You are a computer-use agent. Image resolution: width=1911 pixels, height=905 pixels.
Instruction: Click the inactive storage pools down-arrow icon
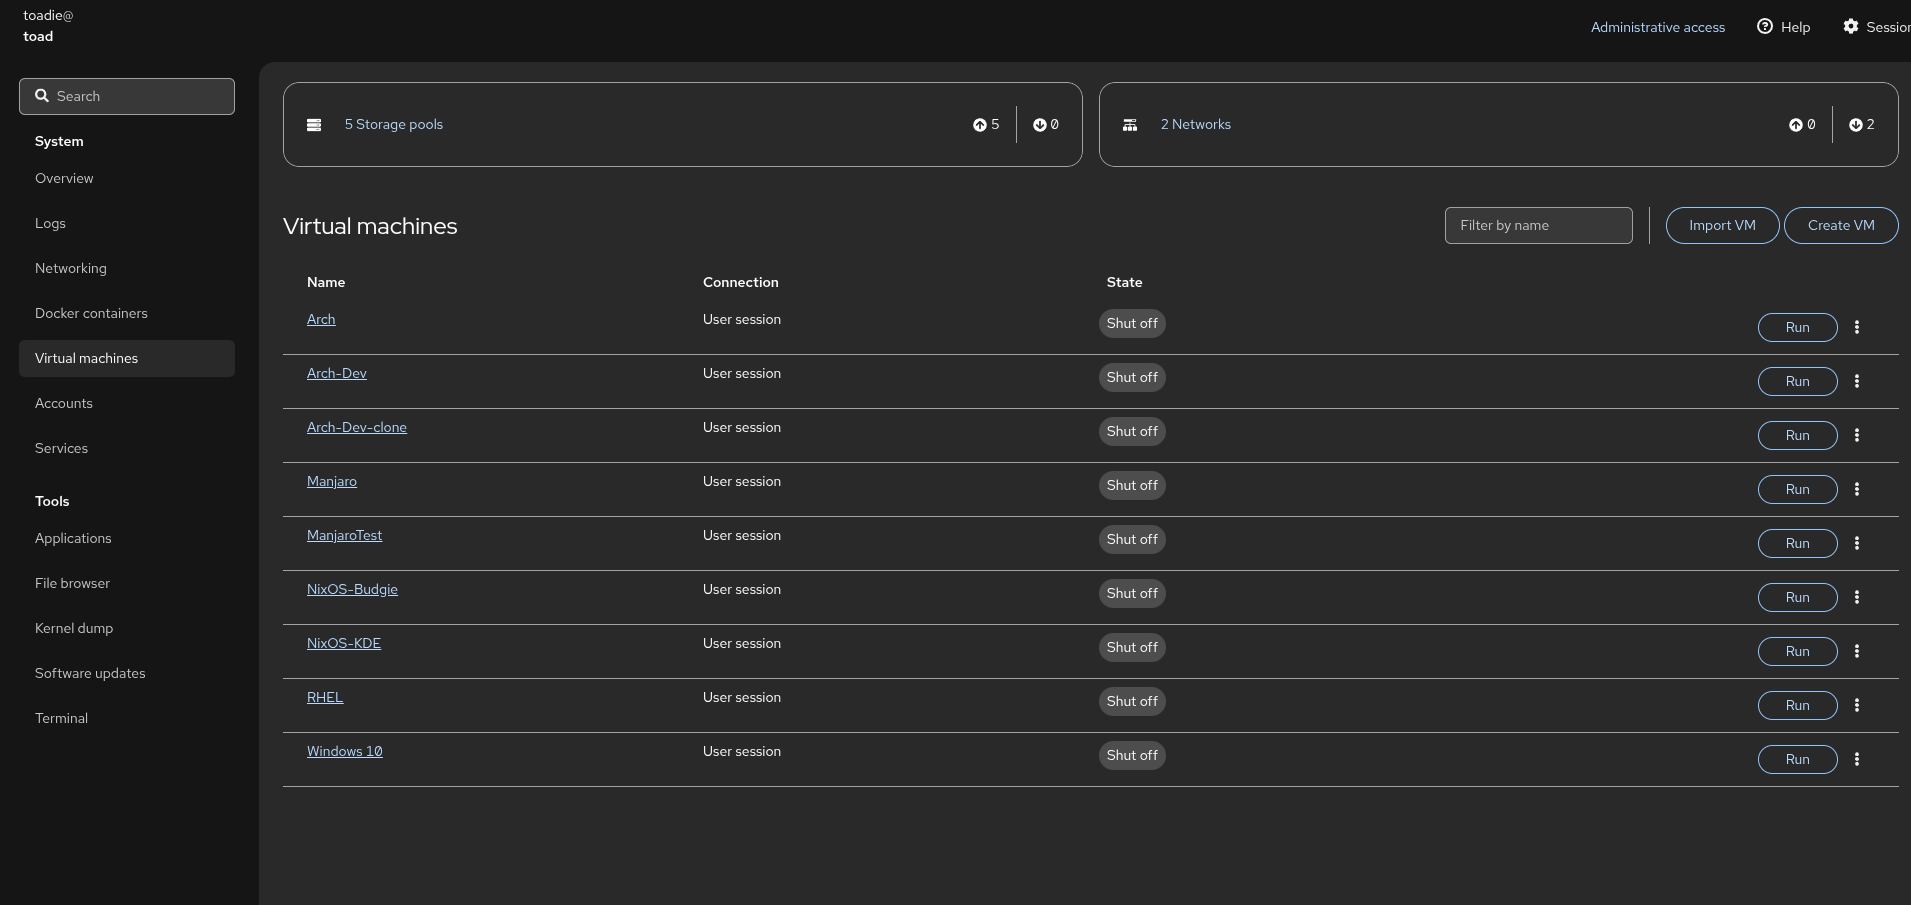[x=1040, y=125]
